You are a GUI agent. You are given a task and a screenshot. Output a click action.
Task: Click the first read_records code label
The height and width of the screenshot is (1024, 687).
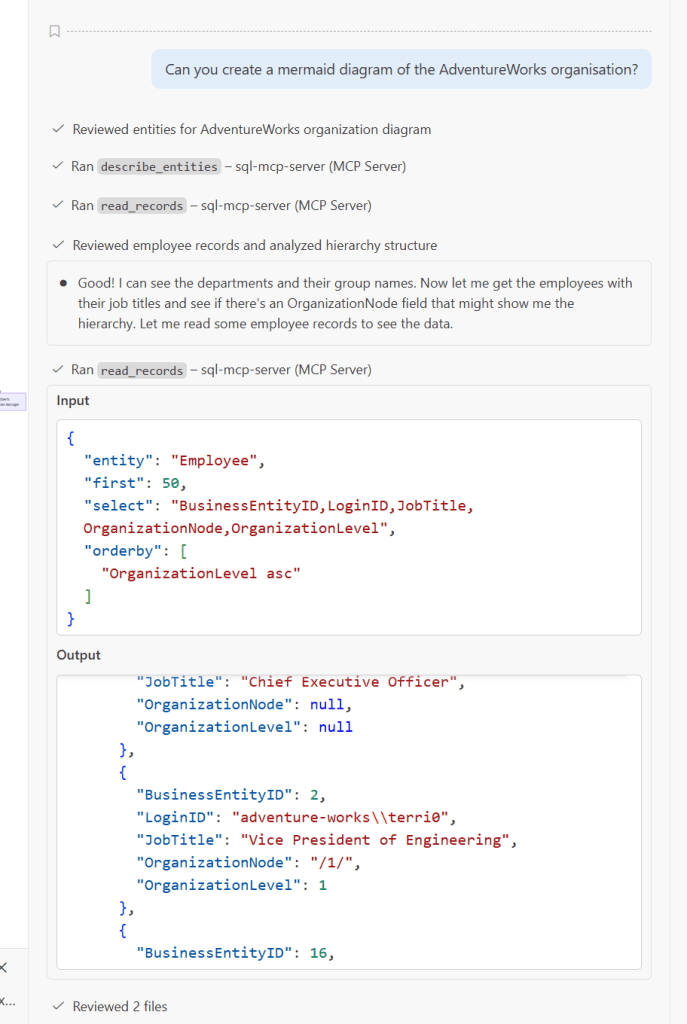pyautogui.click(x=141, y=206)
